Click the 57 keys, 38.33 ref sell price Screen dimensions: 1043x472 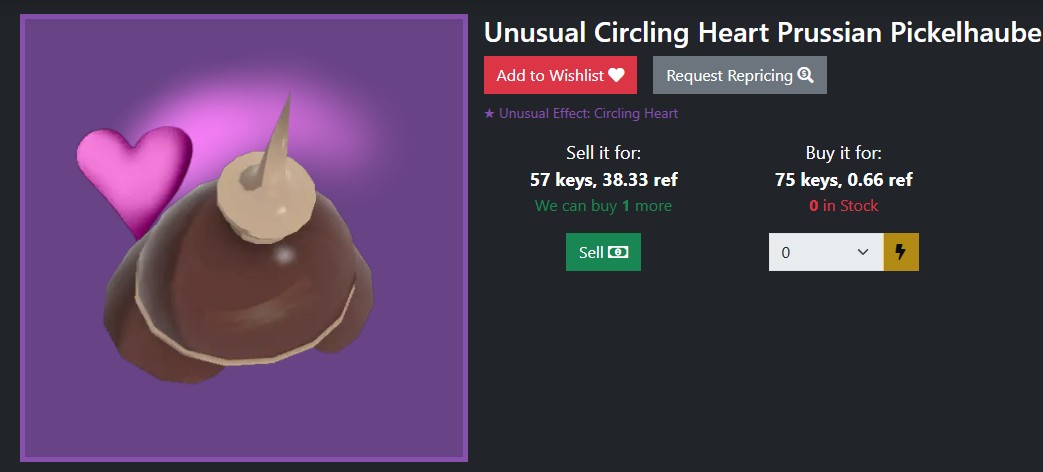click(604, 179)
